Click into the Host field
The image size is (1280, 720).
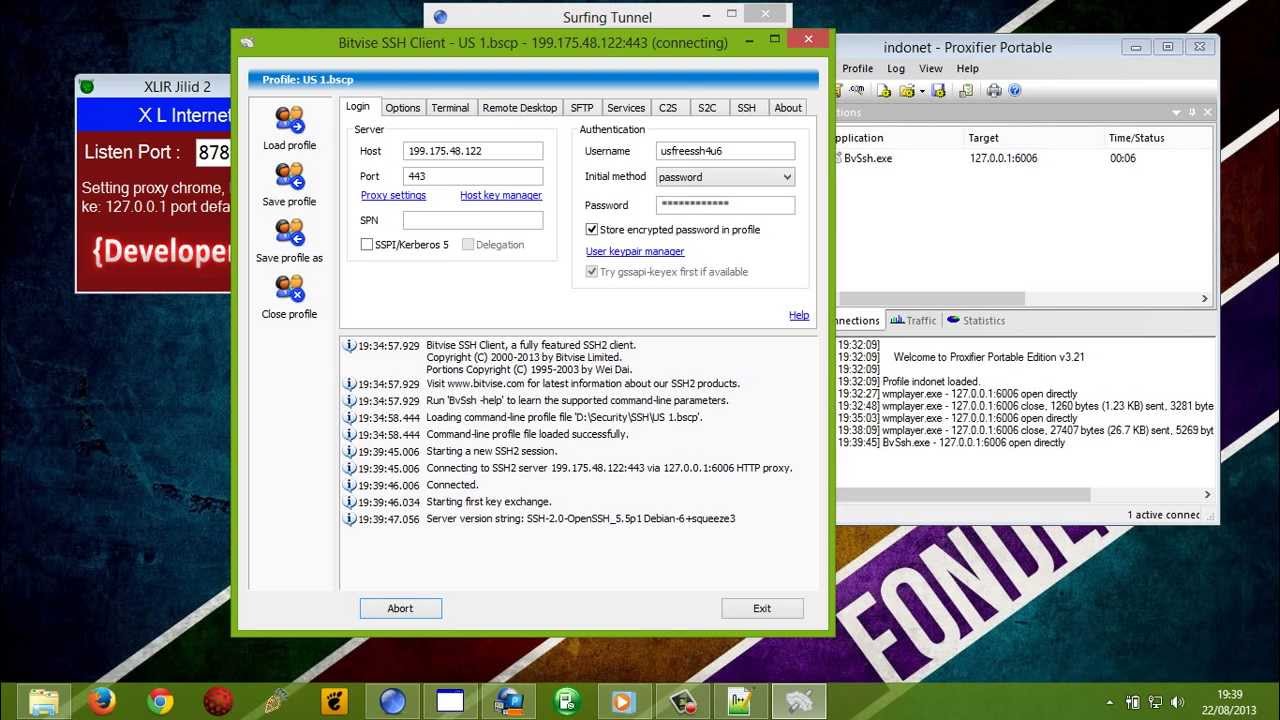473,151
